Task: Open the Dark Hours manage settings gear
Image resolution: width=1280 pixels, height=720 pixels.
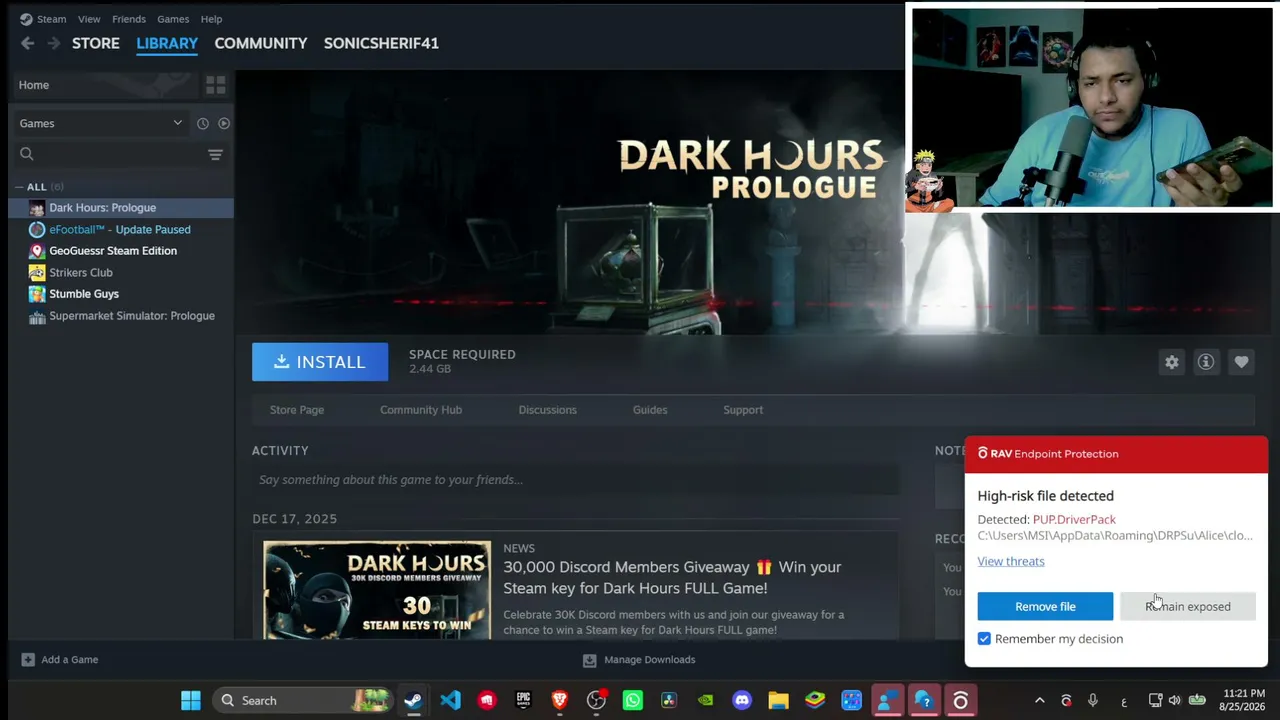Action: coord(1172,362)
